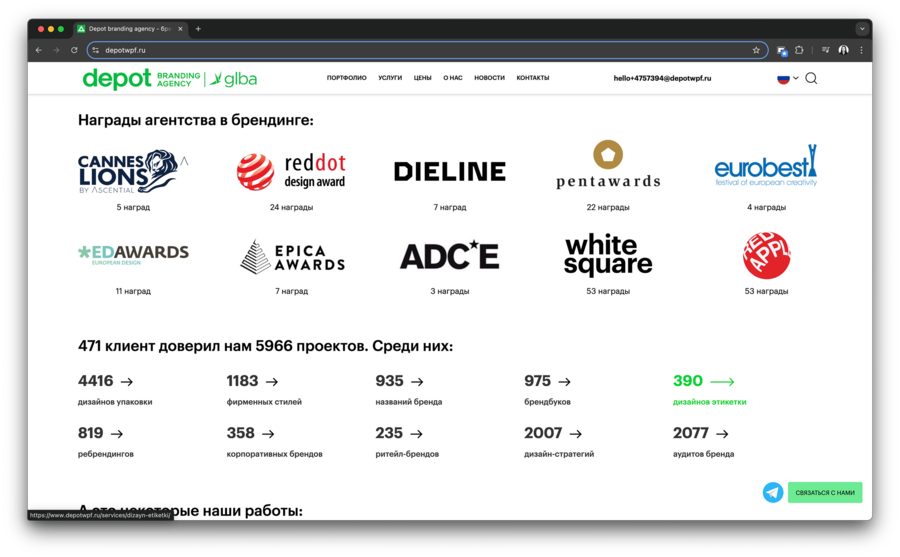The image size is (900, 557).
Task: Open the корпоративных брендов link
Action: tap(274, 454)
